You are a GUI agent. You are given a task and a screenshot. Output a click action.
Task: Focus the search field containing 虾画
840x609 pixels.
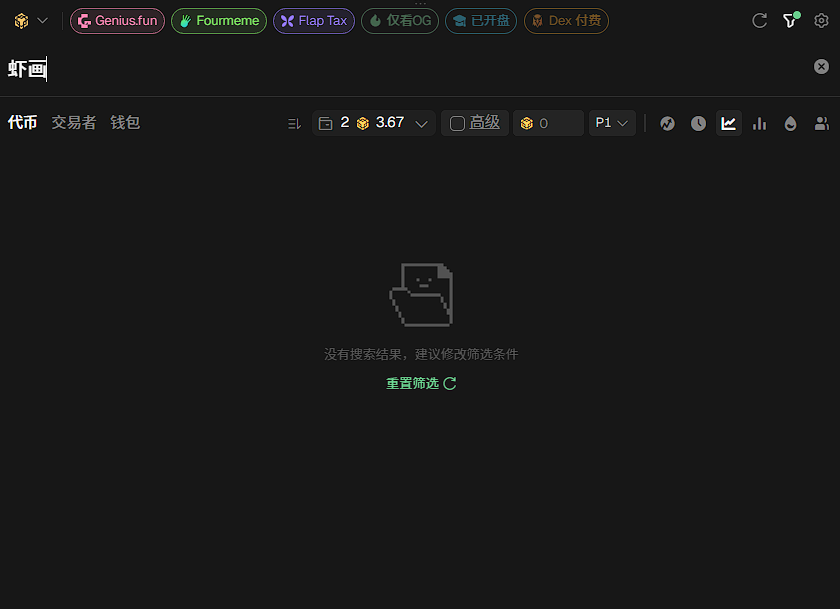407,69
